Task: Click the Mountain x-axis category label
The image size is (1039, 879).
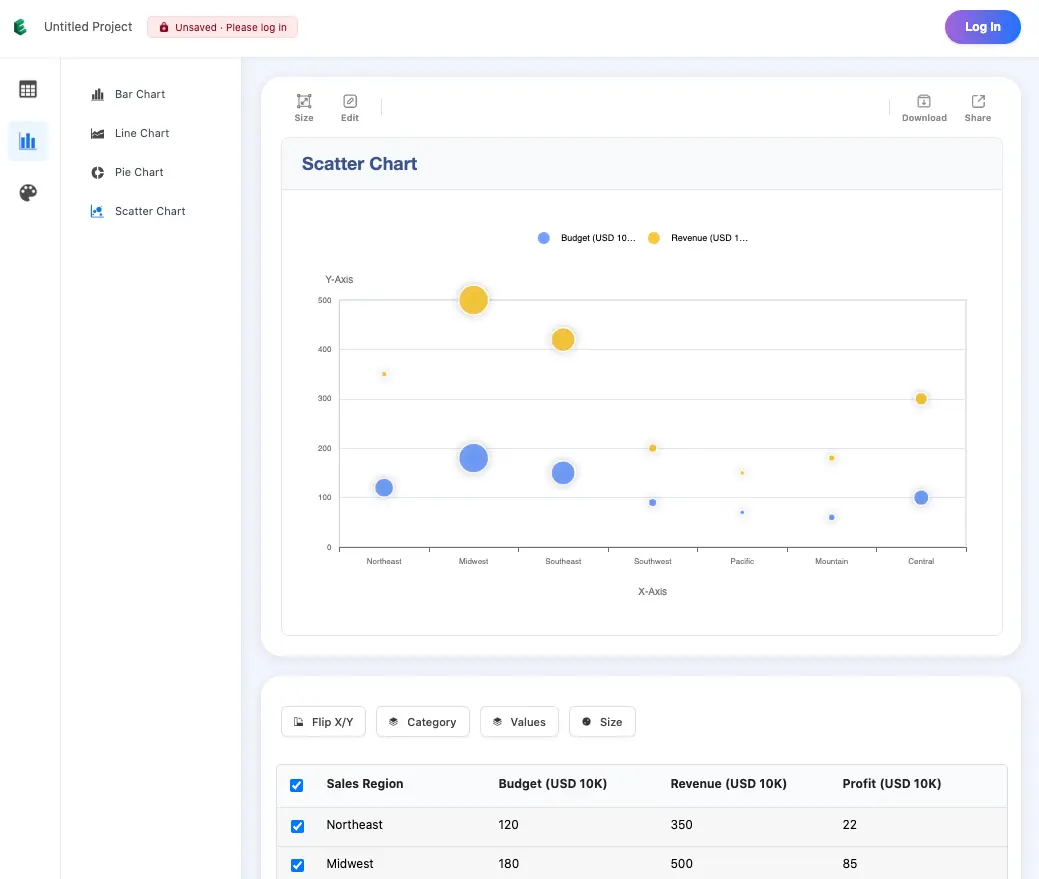Action: [x=832, y=561]
